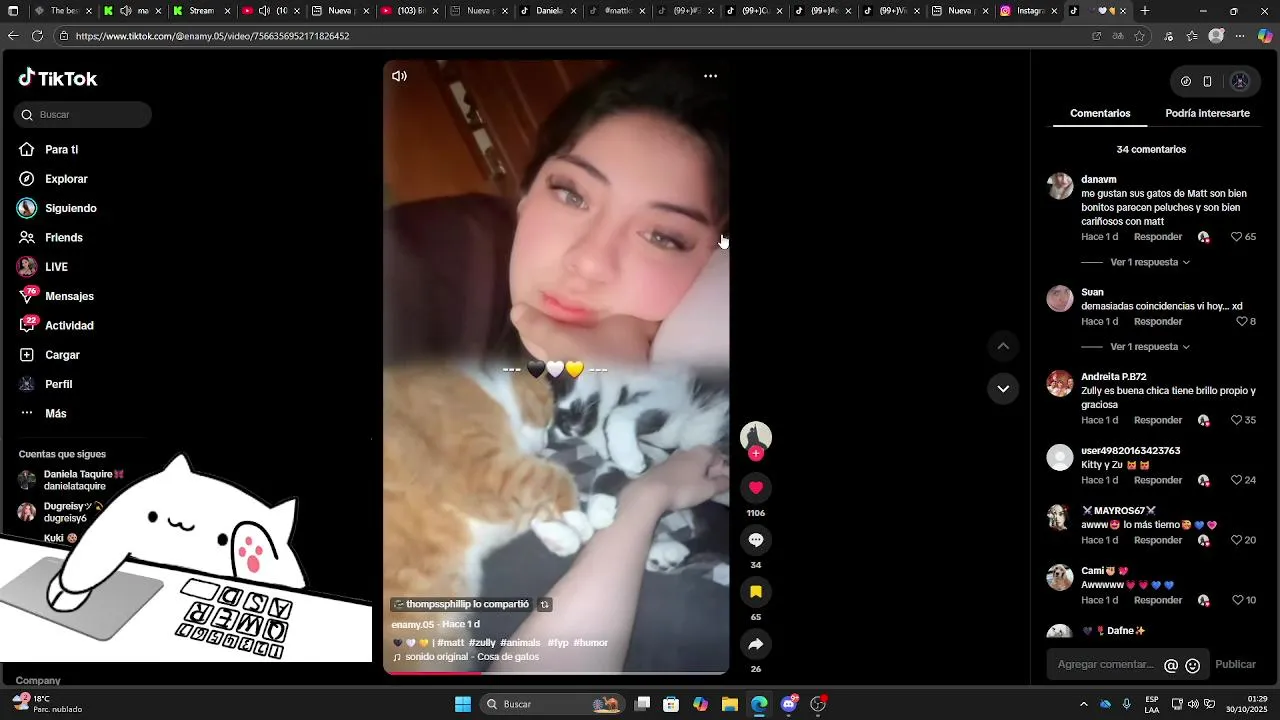
Task: Open the emoji picker in comment box
Action: point(1192,665)
